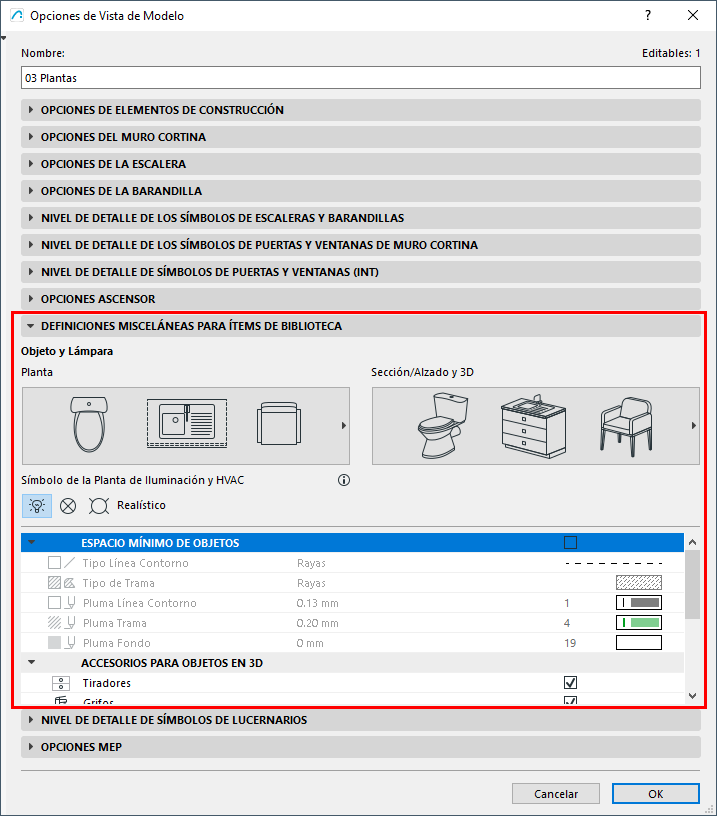This screenshot has width=717, height=816.
Task: Expand Opciones MEP panel
Action: (x=361, y=747)
